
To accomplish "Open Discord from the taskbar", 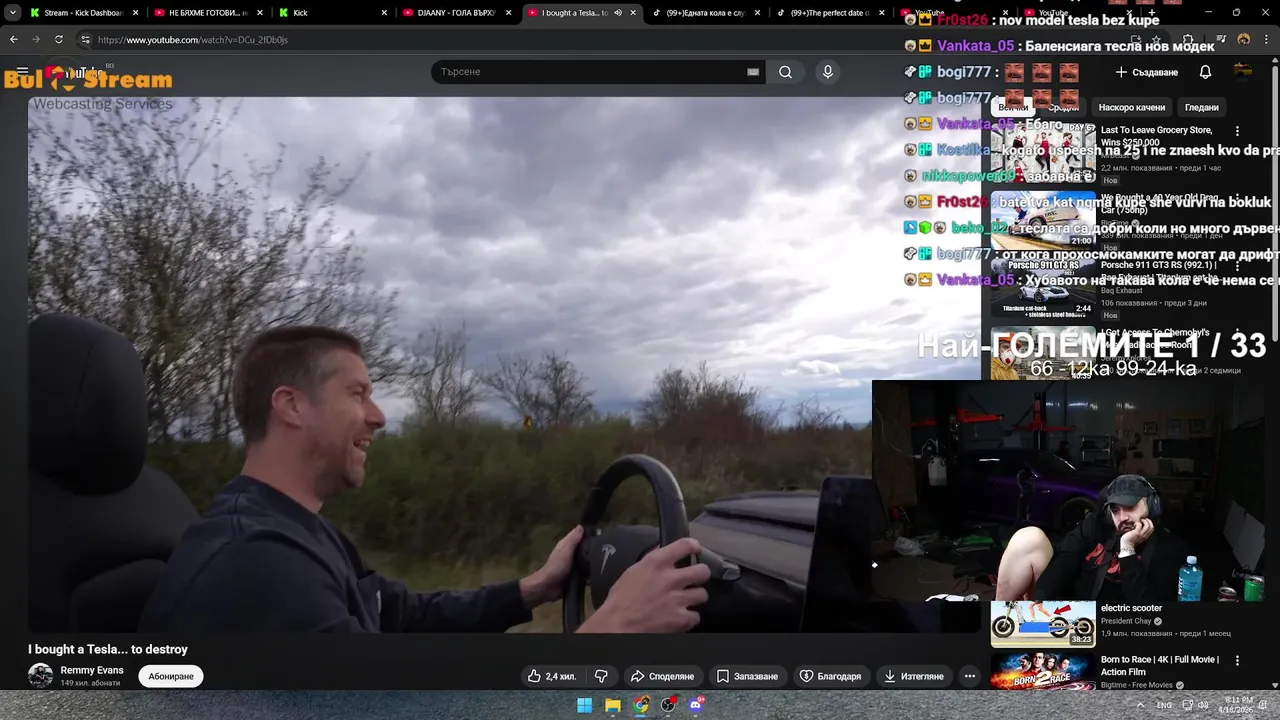I will (x=696, y=705).
